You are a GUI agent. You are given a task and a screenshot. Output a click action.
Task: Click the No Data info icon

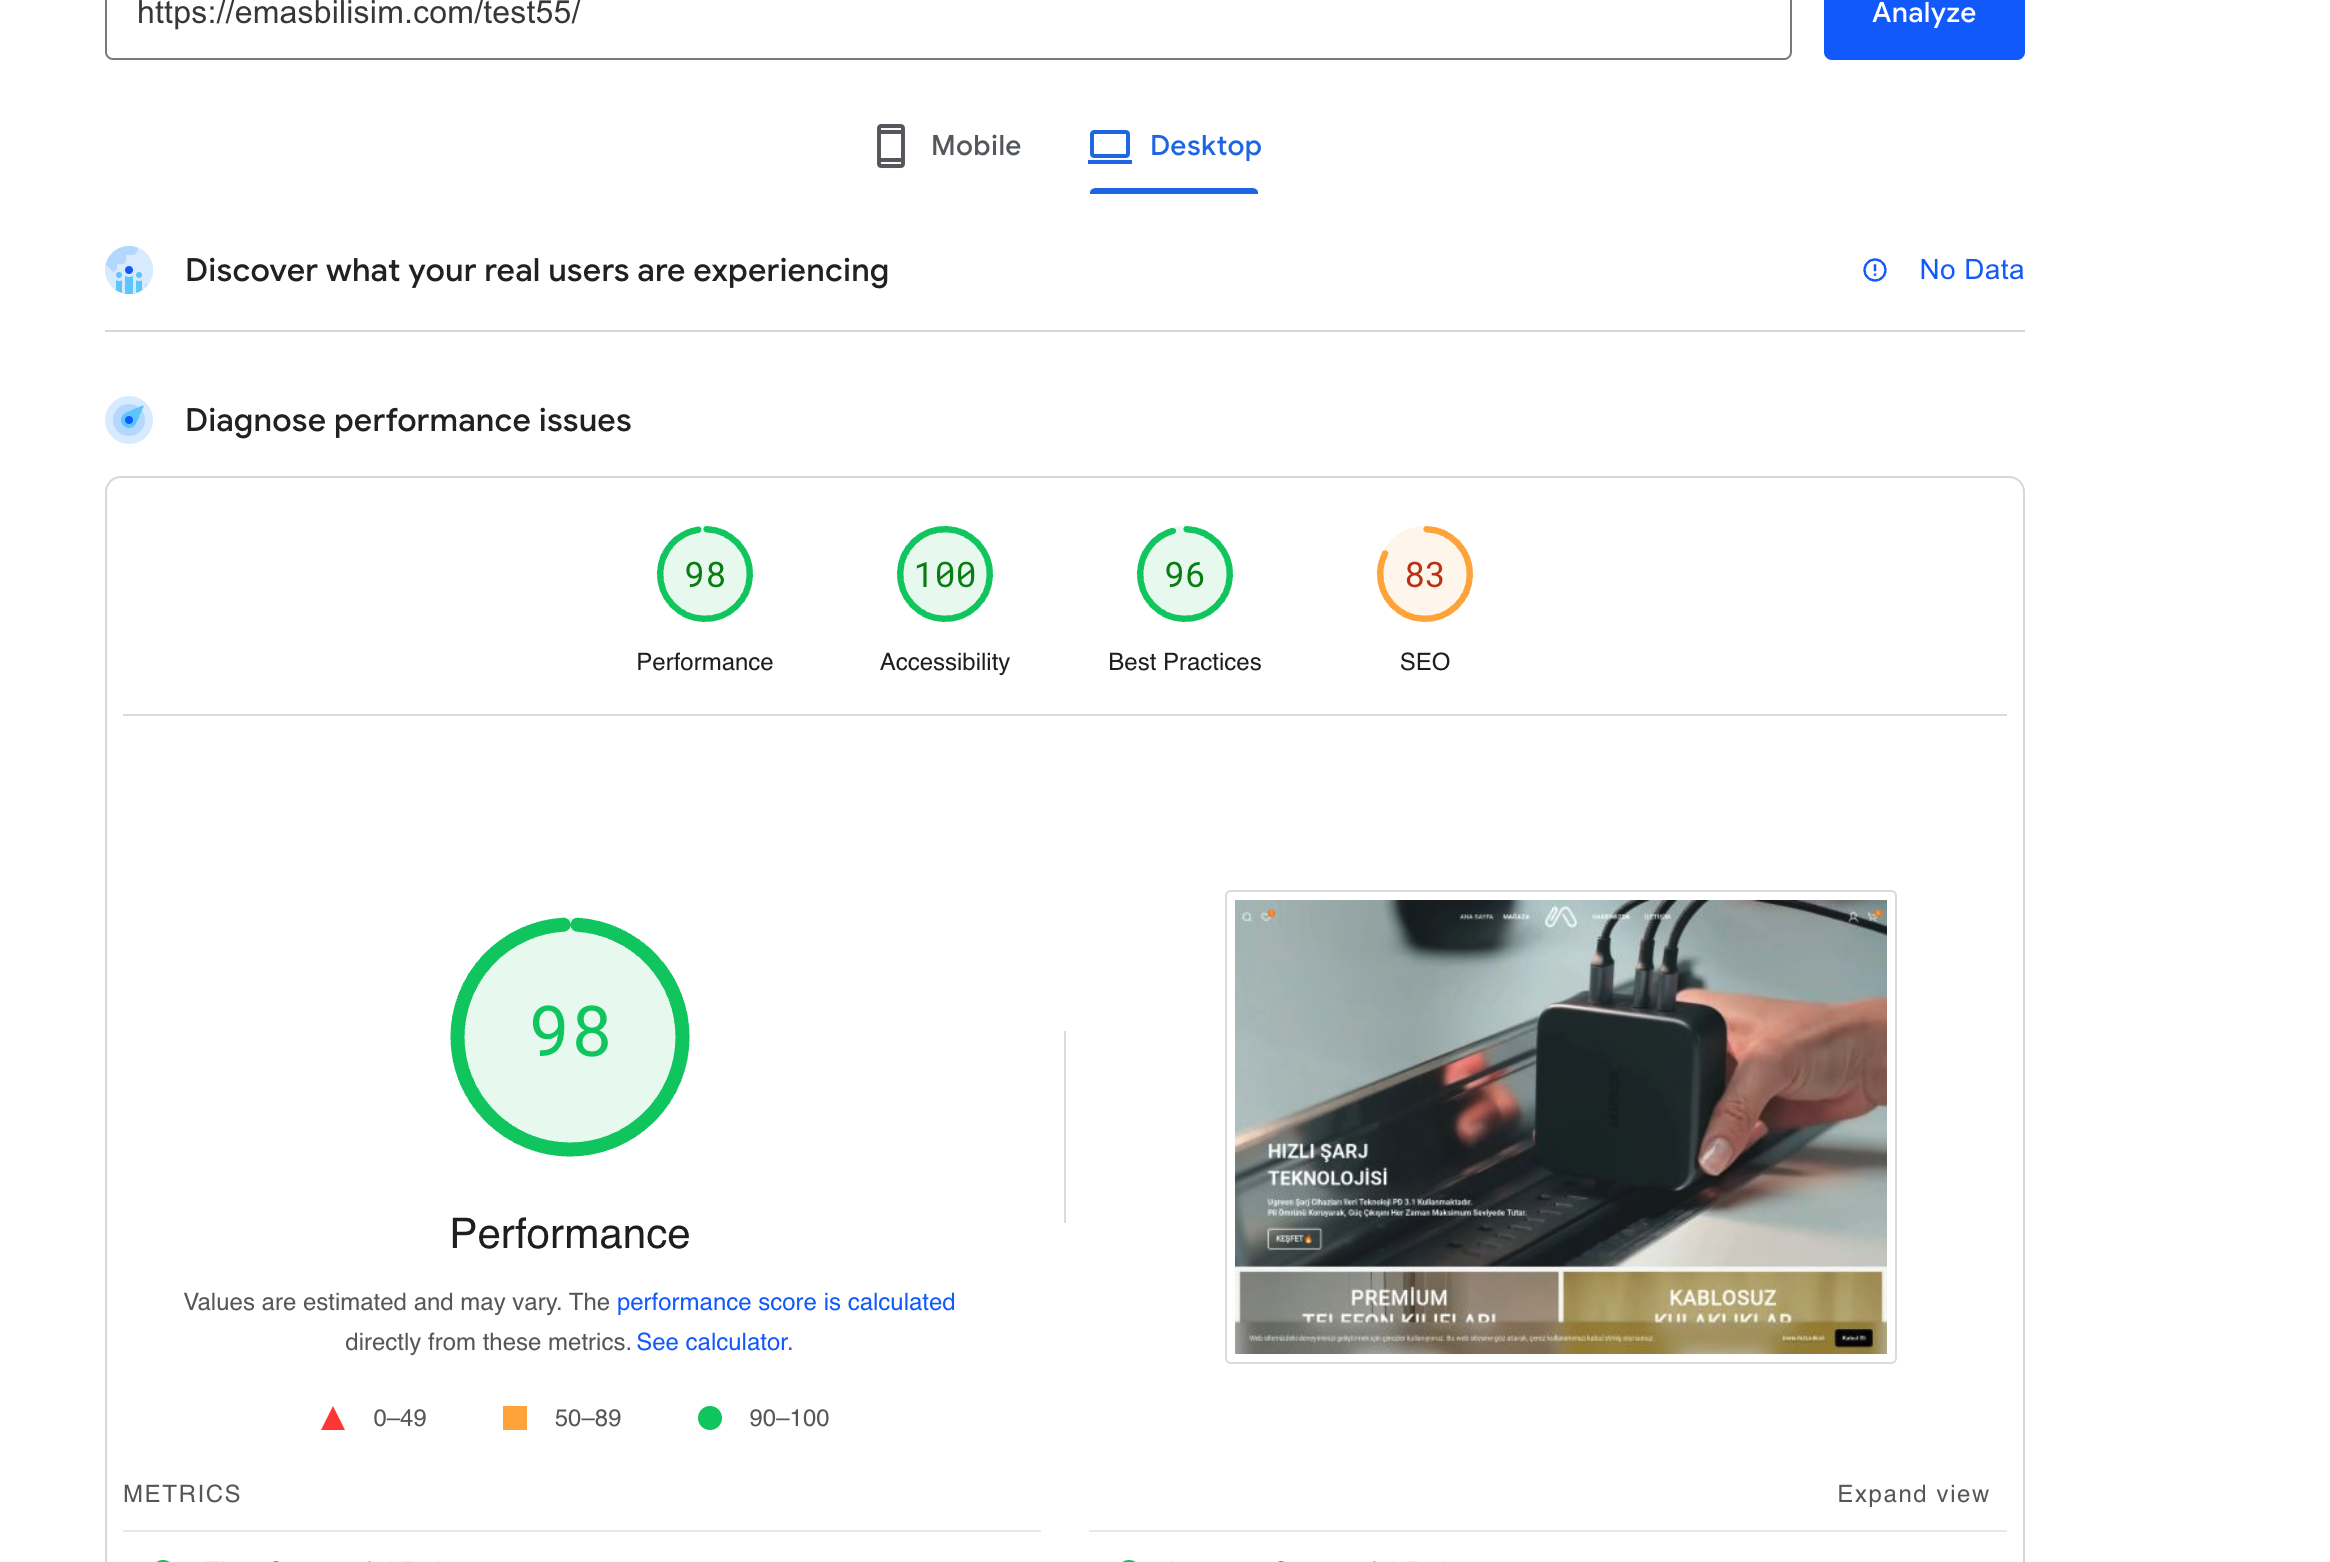click(1874, 270)
